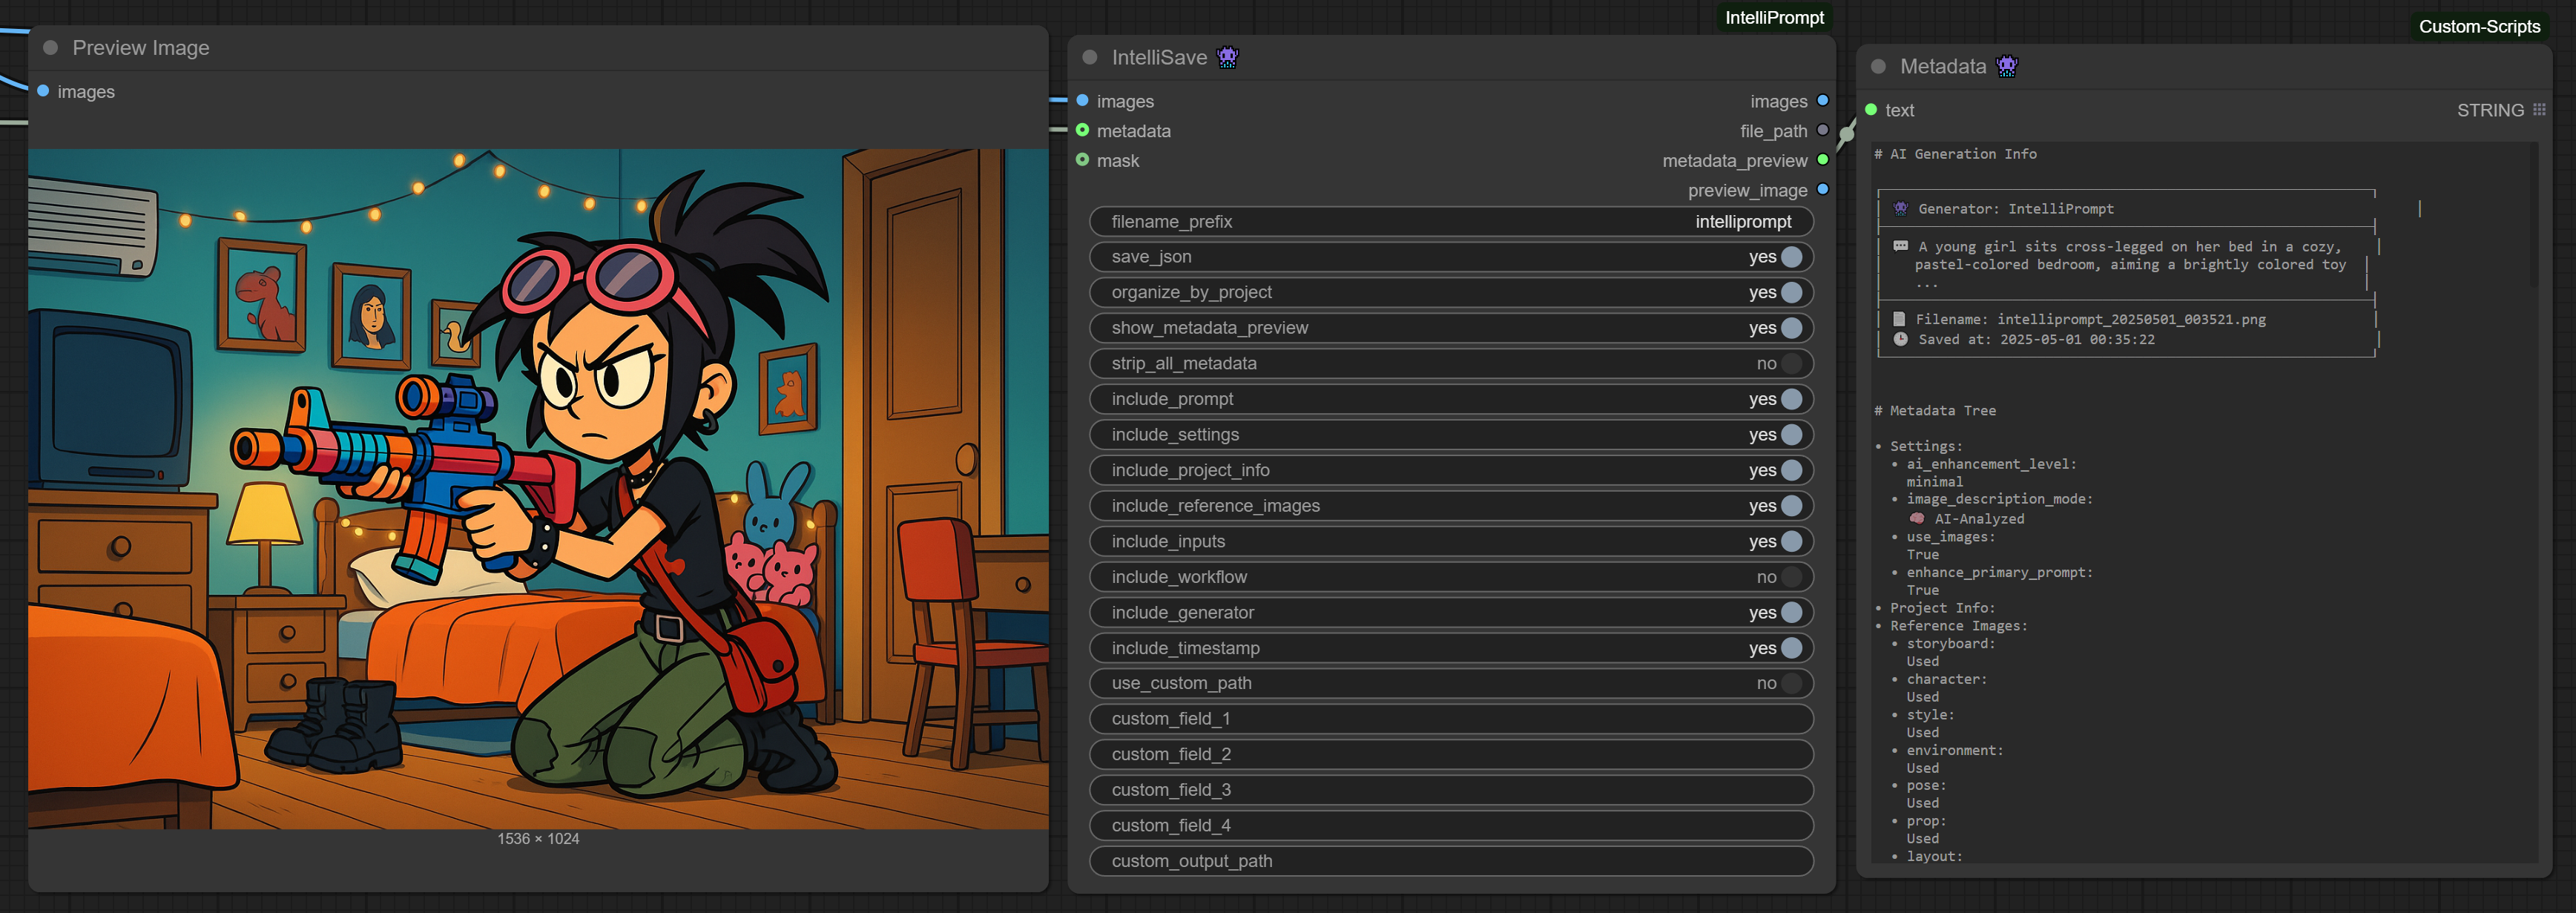This screenshot has width=2576, height=913.
Task: Click the IntelliSave node title
Action: click(1159, 58)
